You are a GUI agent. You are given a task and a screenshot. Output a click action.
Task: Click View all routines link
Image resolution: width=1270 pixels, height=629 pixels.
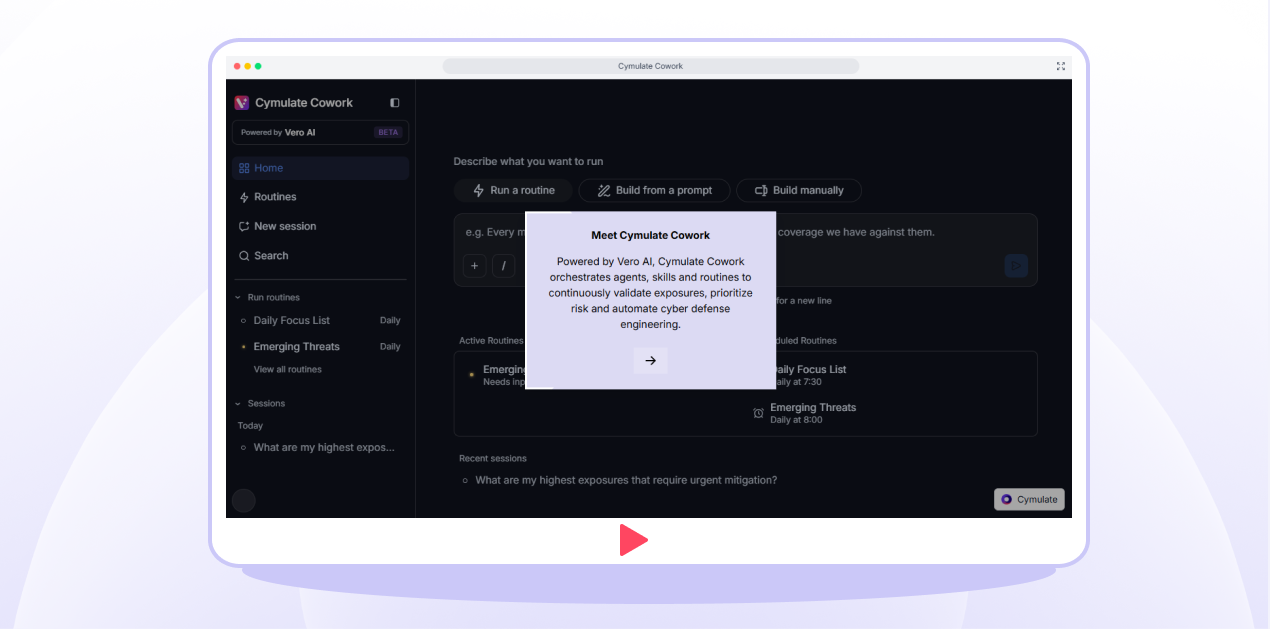(x=288, y=369)
